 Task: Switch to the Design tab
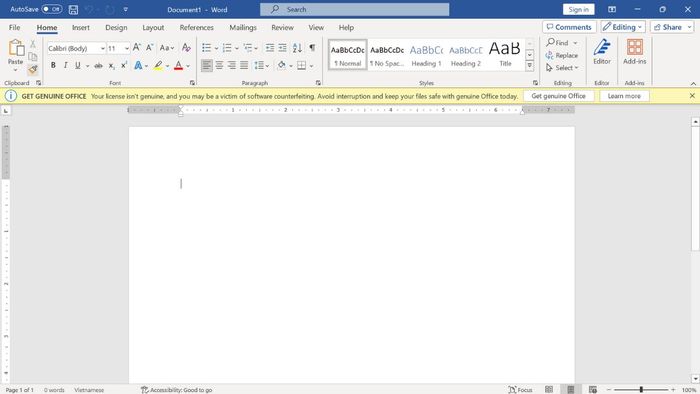point(116,27)
